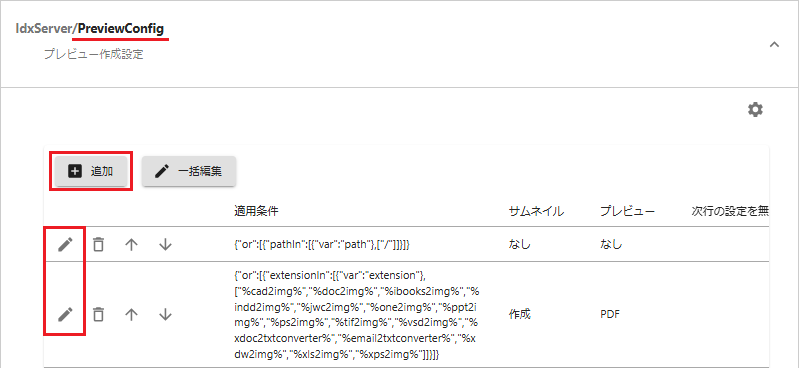799x368 pixels.
Task: Select the 適用条件 column header
Action: [x=256, y=212]
